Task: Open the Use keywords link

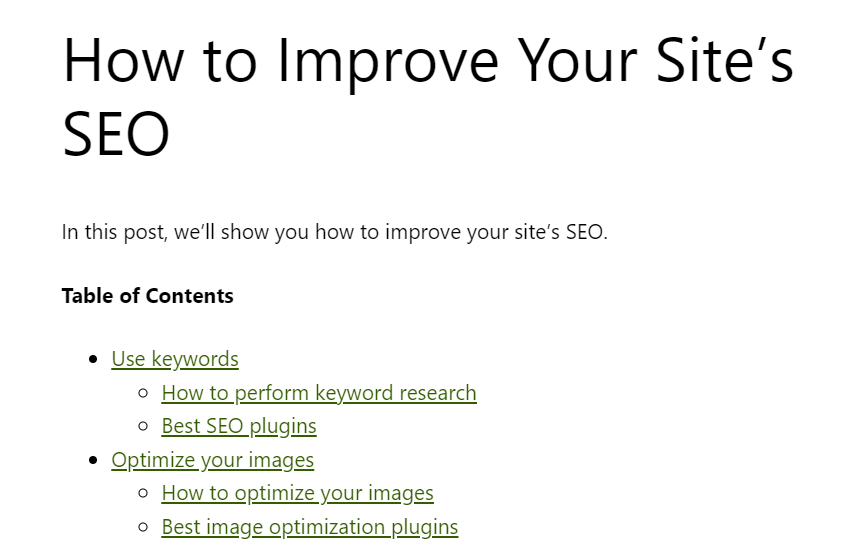Action: point(175,359)
